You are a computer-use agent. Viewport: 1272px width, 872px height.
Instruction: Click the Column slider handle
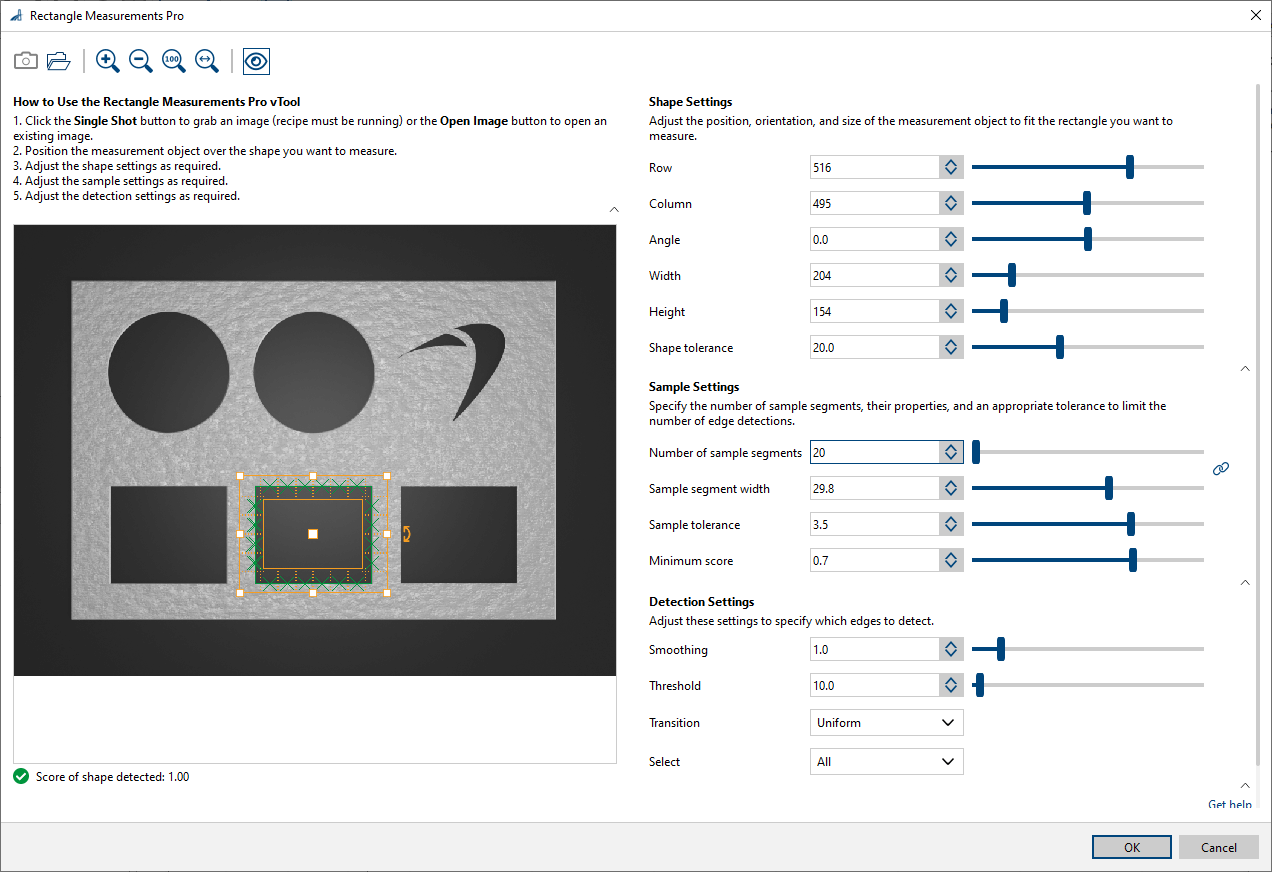click(x=1087, y=203)
